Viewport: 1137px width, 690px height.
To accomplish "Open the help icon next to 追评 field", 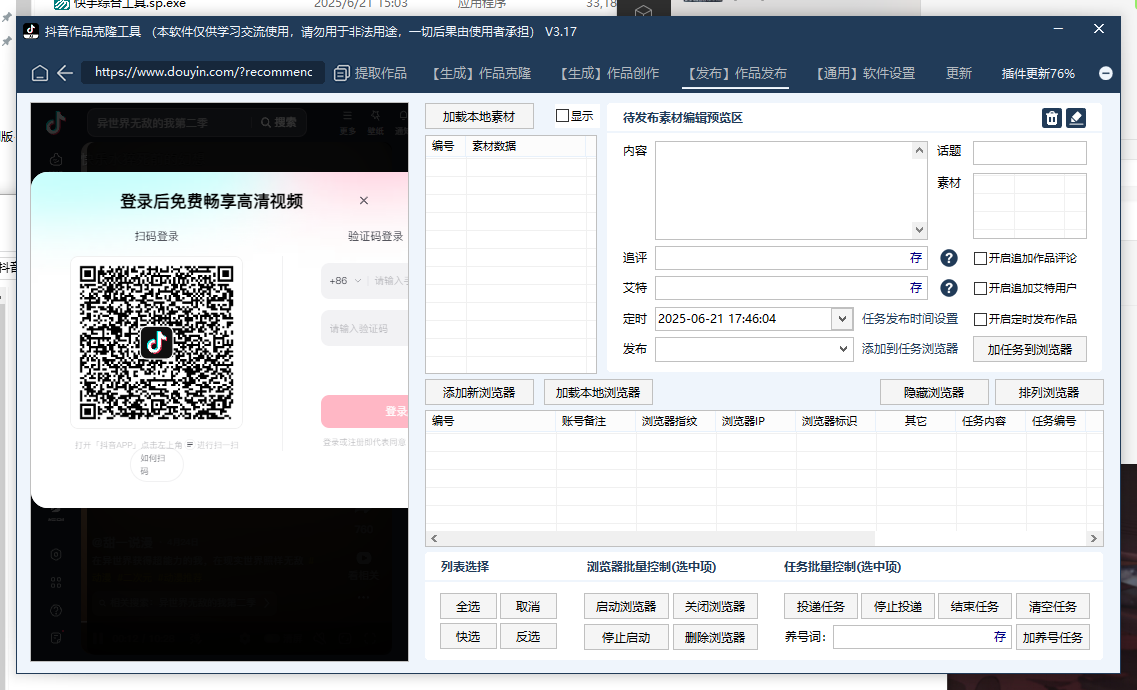I will (949, 258).
